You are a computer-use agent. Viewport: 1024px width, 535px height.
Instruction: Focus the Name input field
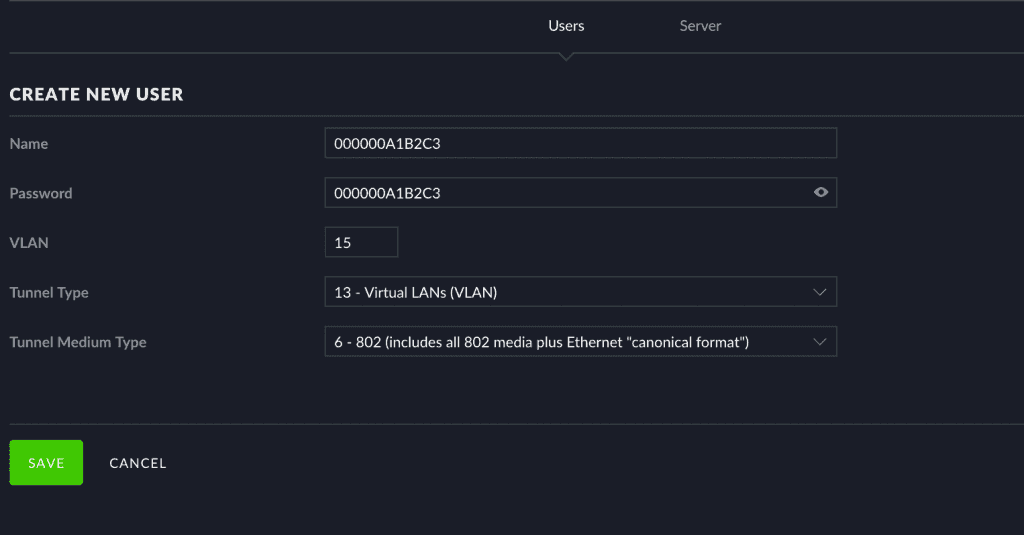pos(581,143)
